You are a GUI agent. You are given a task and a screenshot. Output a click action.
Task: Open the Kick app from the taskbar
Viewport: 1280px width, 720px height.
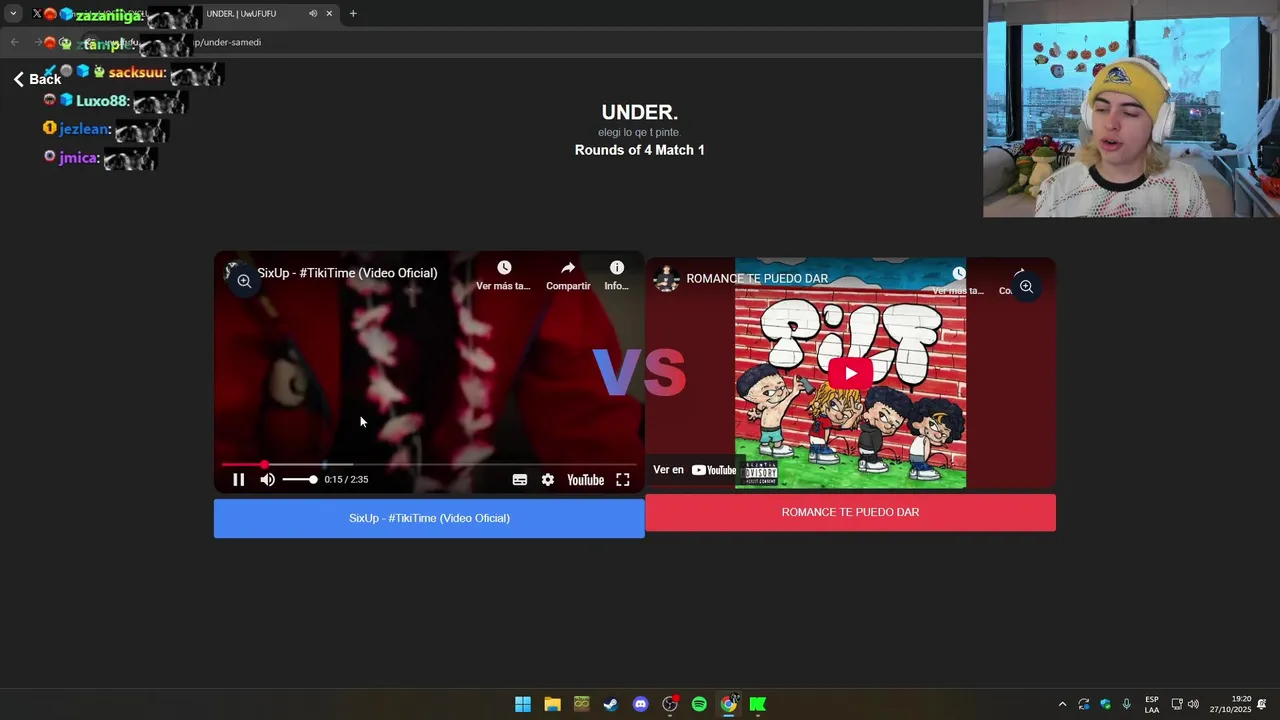pos(758,704)
